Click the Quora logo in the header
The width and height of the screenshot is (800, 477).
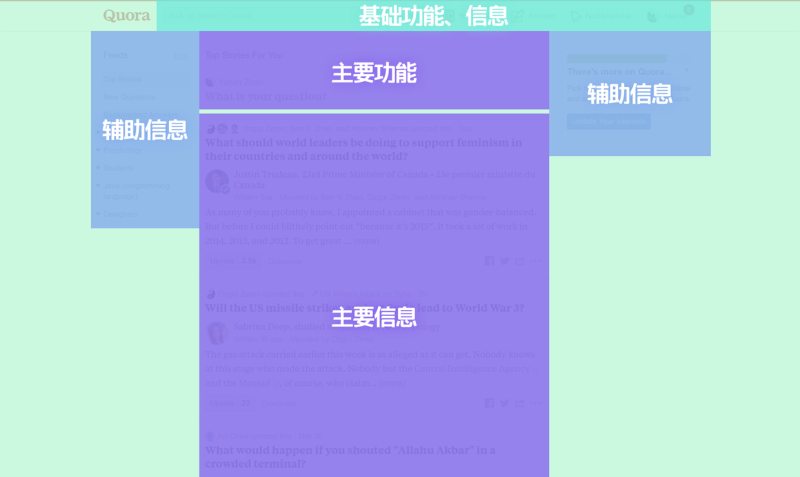pos(126,16)
